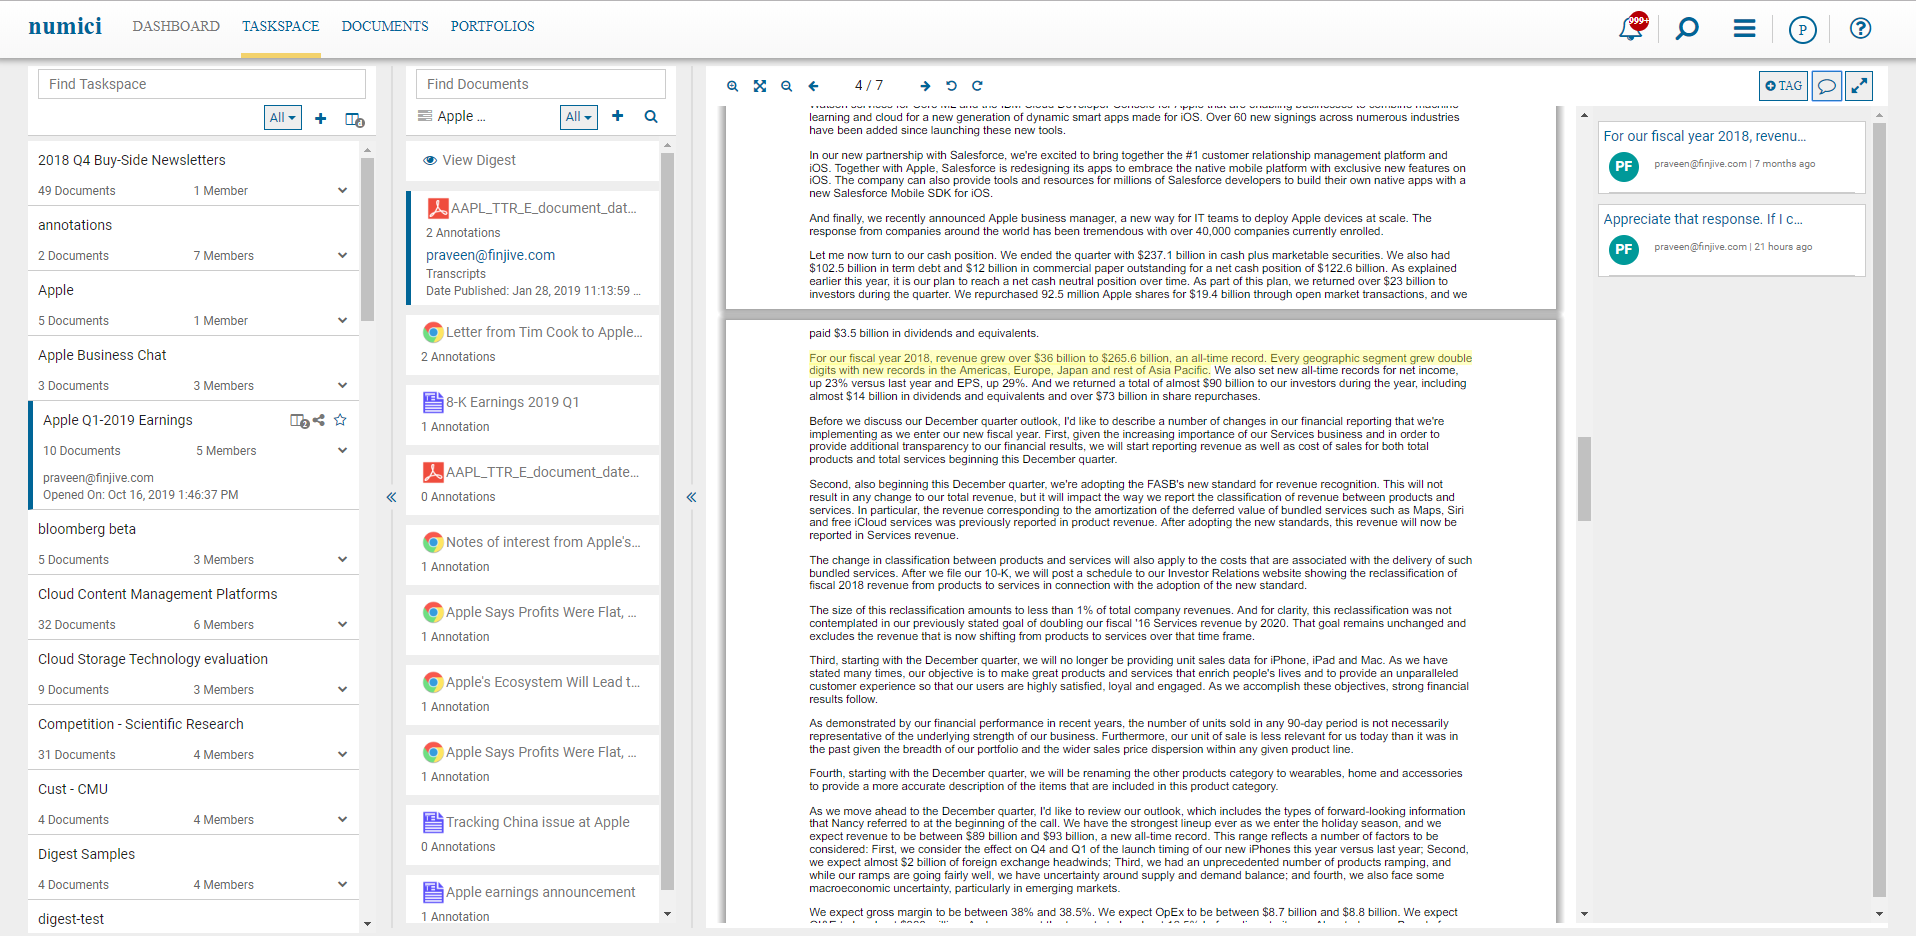
Task: Open the Portfolios tab
Action: [x=493, y=26]
